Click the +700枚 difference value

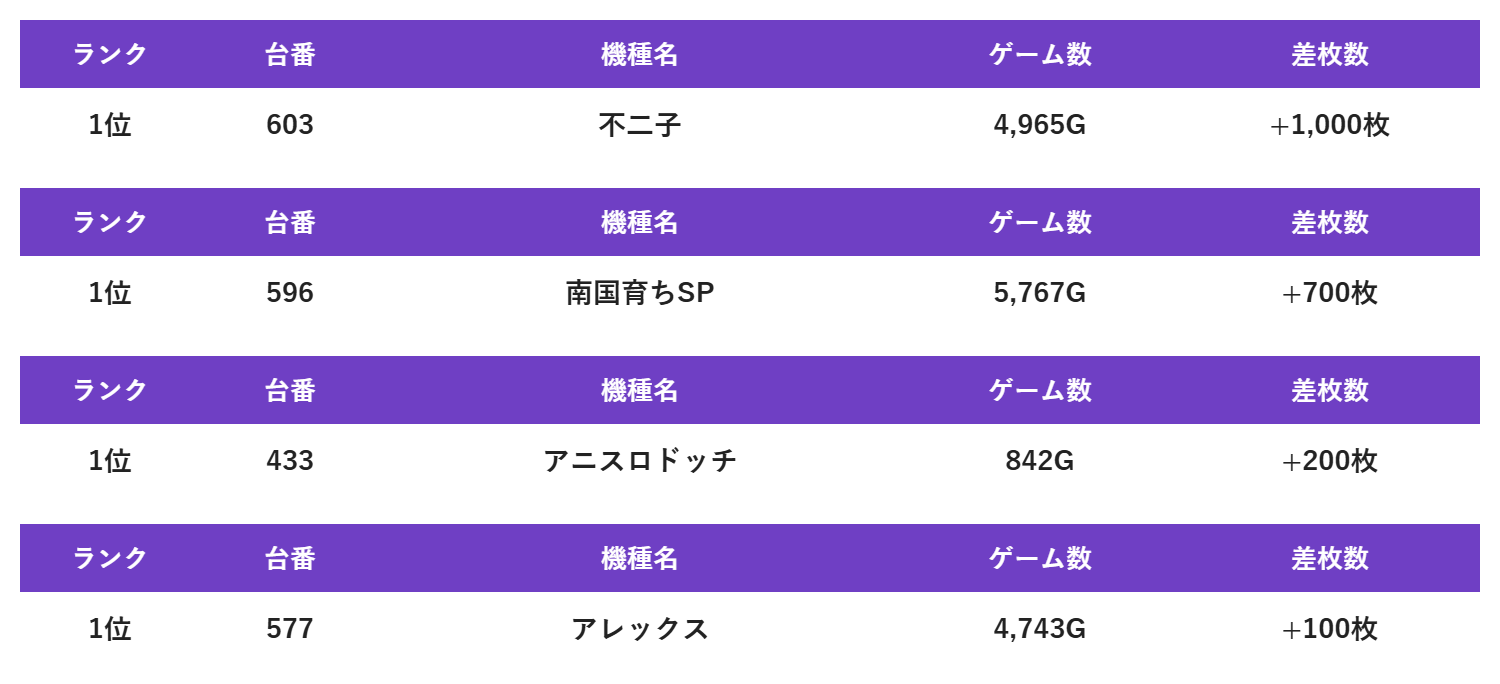pyautogui.click(x=1330, y=293)
